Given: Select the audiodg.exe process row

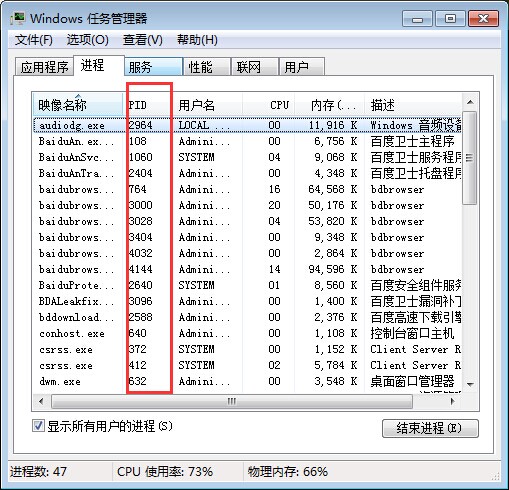Looking at the screenshot, I should pyautogui.click(x=247, y=125).
